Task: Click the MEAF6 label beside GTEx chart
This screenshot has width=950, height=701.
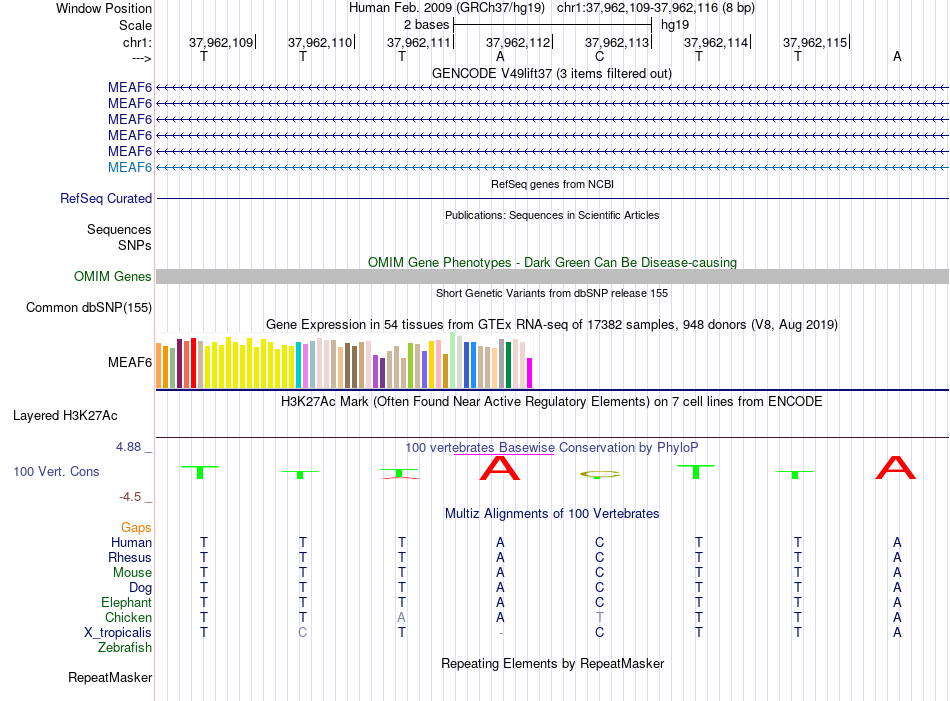Action: click(x=130, y=362)
